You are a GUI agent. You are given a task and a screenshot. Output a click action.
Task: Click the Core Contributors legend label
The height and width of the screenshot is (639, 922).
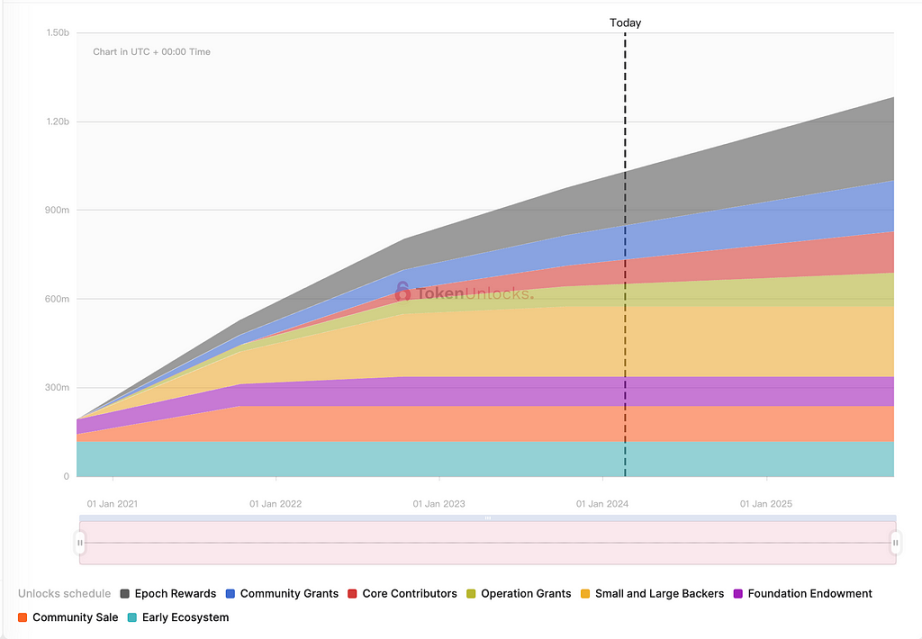point(409,594)
